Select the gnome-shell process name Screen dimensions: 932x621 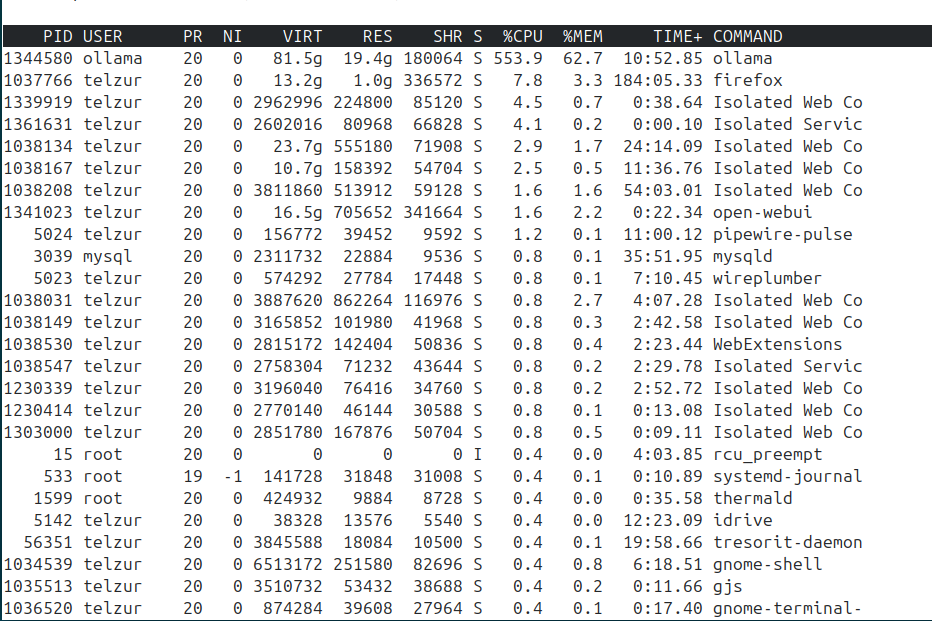[x=767, y=564]
